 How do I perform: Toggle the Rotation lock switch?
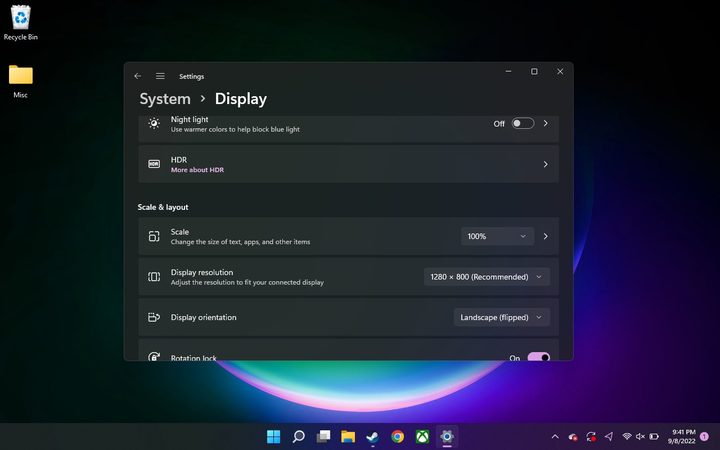click(x=539, y=357)
